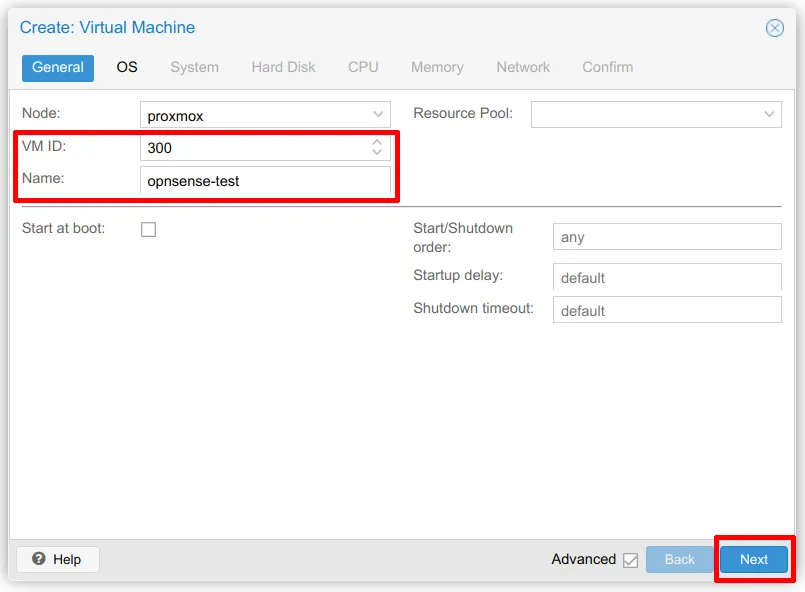The height and width of the screenshot is (592, 805).
Task: Proceed with the Next button
Action: [754, 559]
